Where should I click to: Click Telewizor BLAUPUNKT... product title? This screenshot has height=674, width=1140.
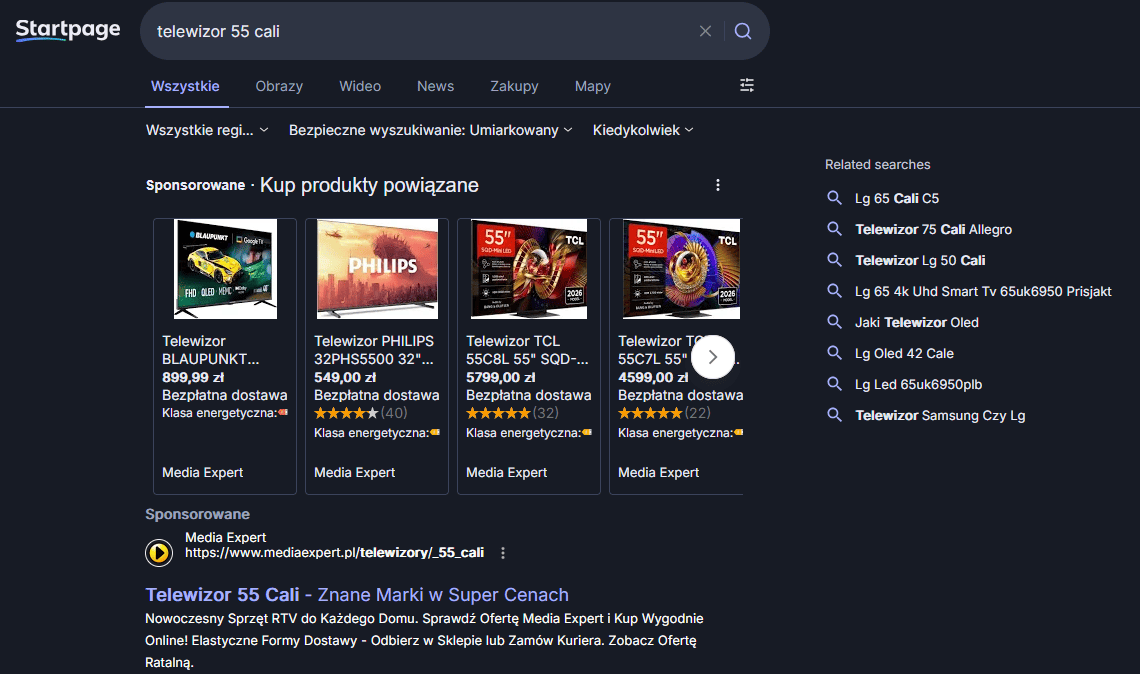tap(210, 350)
